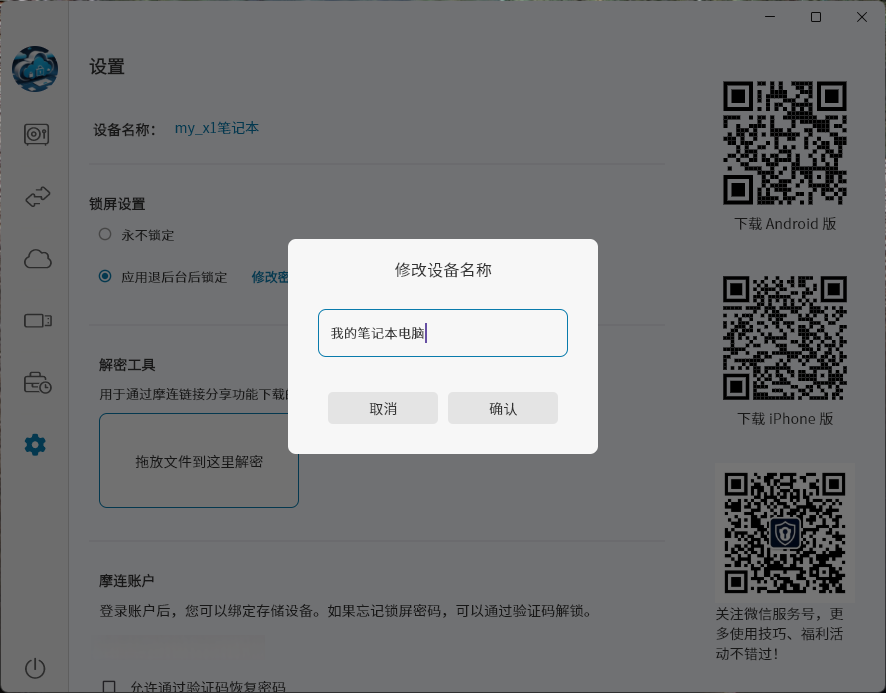
Task: Click the power/exit icon at sidebar bottom
Action: (36, 668)
